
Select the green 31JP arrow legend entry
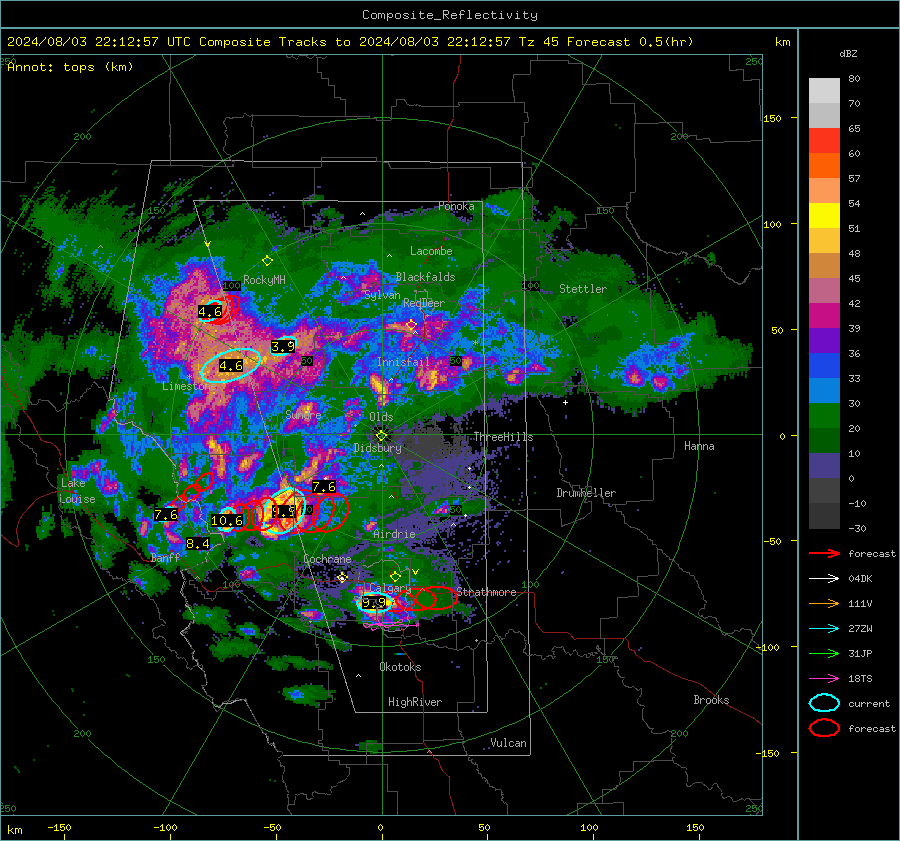(x=824, y=653)
